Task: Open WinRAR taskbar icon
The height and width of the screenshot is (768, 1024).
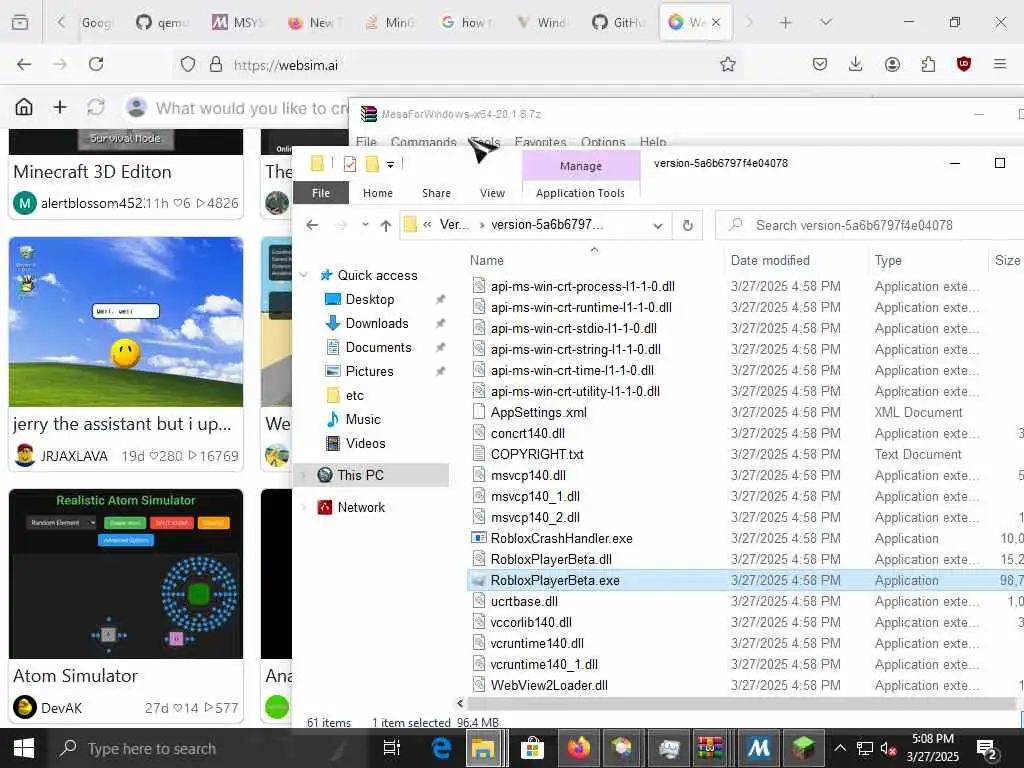Action: pyautogui.click(x=711, y=748)
